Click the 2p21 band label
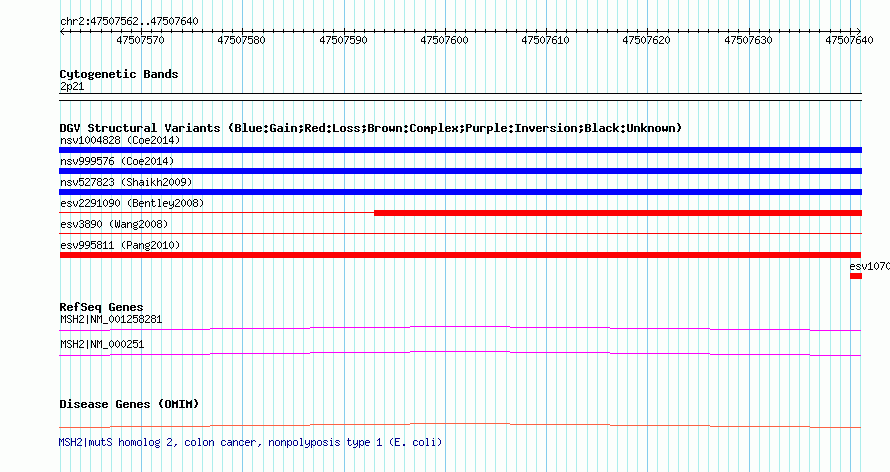The height and width of the screenshot is (472, 890). tap(72, 87)
